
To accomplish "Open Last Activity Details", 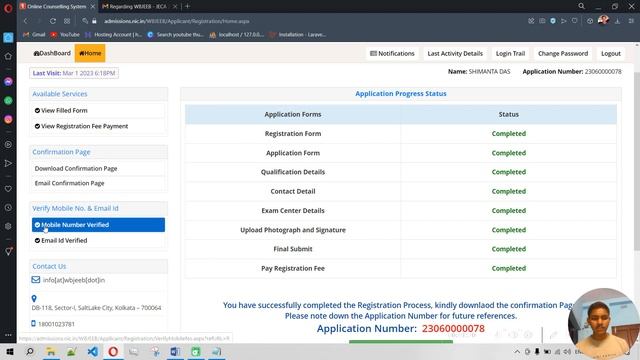I will pos(455,53).
